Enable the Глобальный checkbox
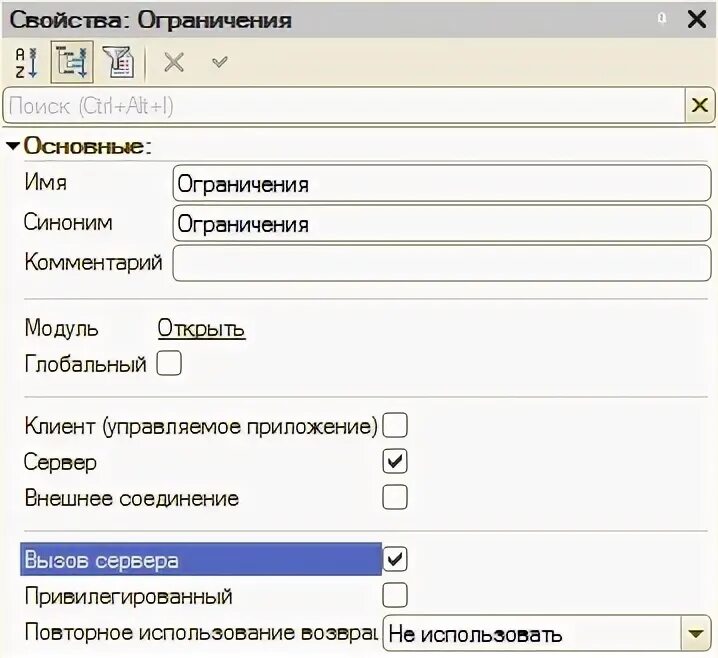The image size is (718, 658). click(x=169, y=363)
